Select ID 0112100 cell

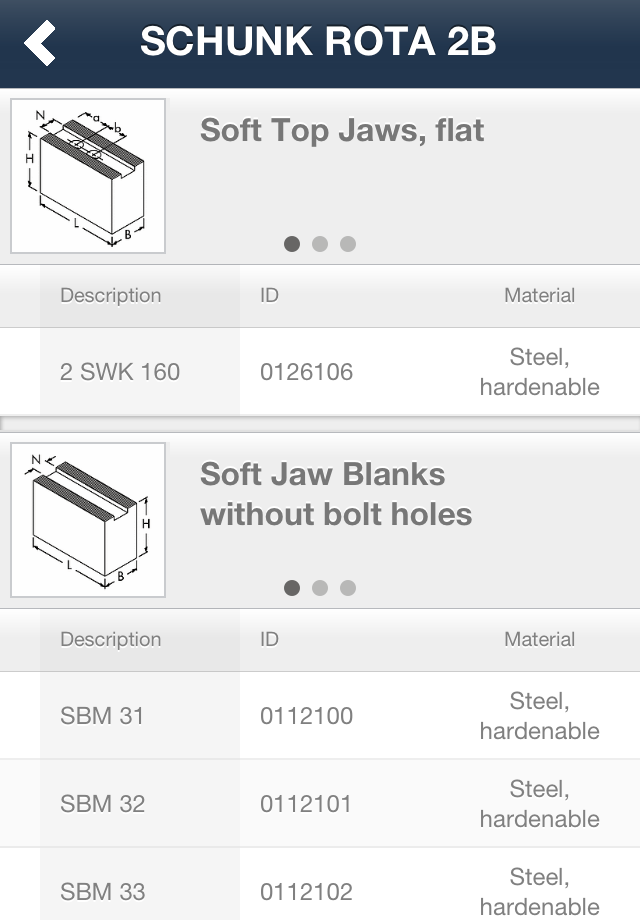click(x=306, y=716)
